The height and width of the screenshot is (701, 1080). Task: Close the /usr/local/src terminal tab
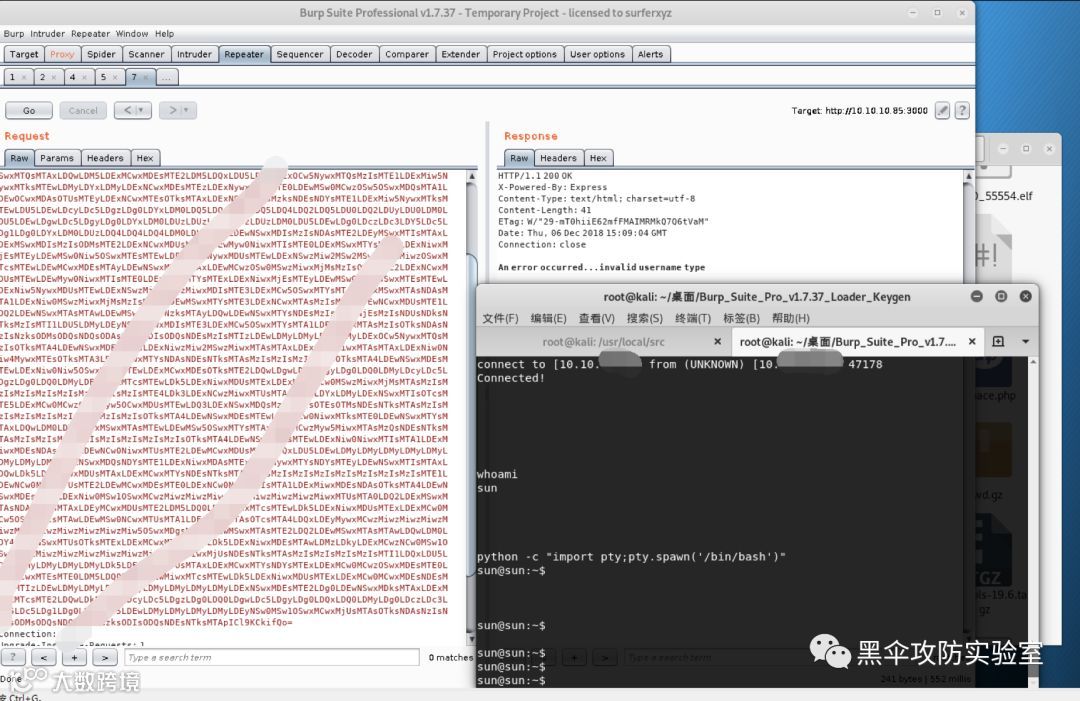point(717,342)
